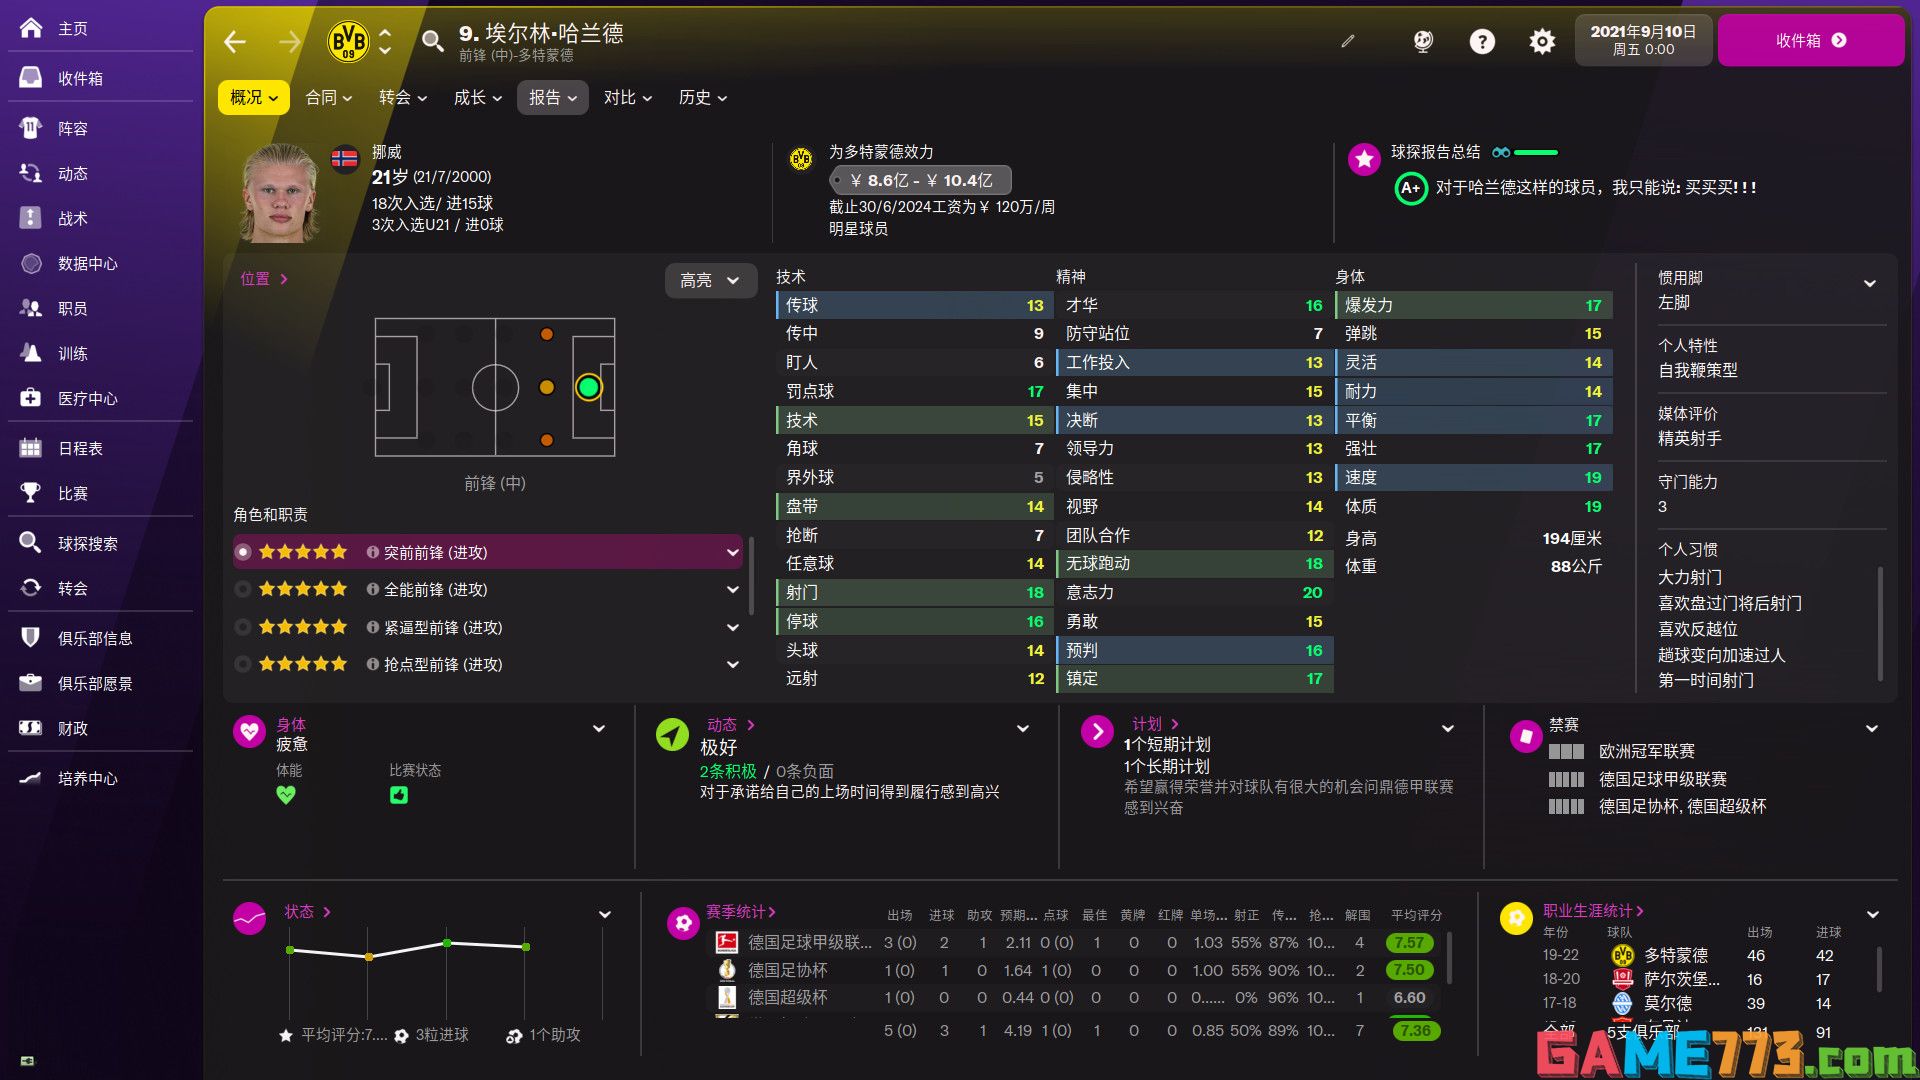Expand the 状态 form panel dropdown
Screen dimensions: 1920x1080
click(605, 914)
